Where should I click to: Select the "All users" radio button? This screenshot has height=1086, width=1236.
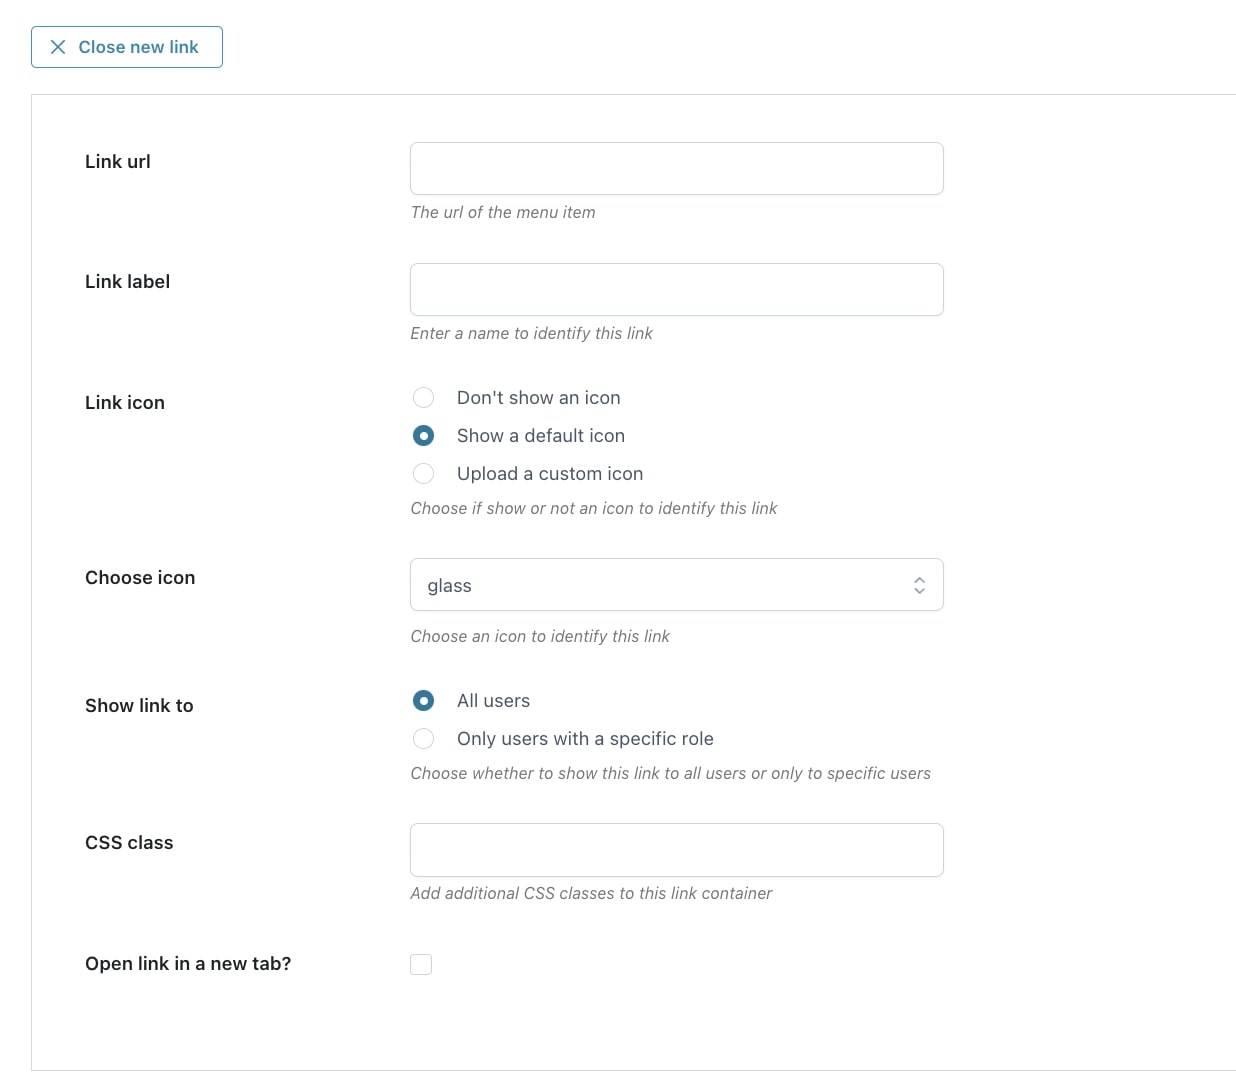423,701
